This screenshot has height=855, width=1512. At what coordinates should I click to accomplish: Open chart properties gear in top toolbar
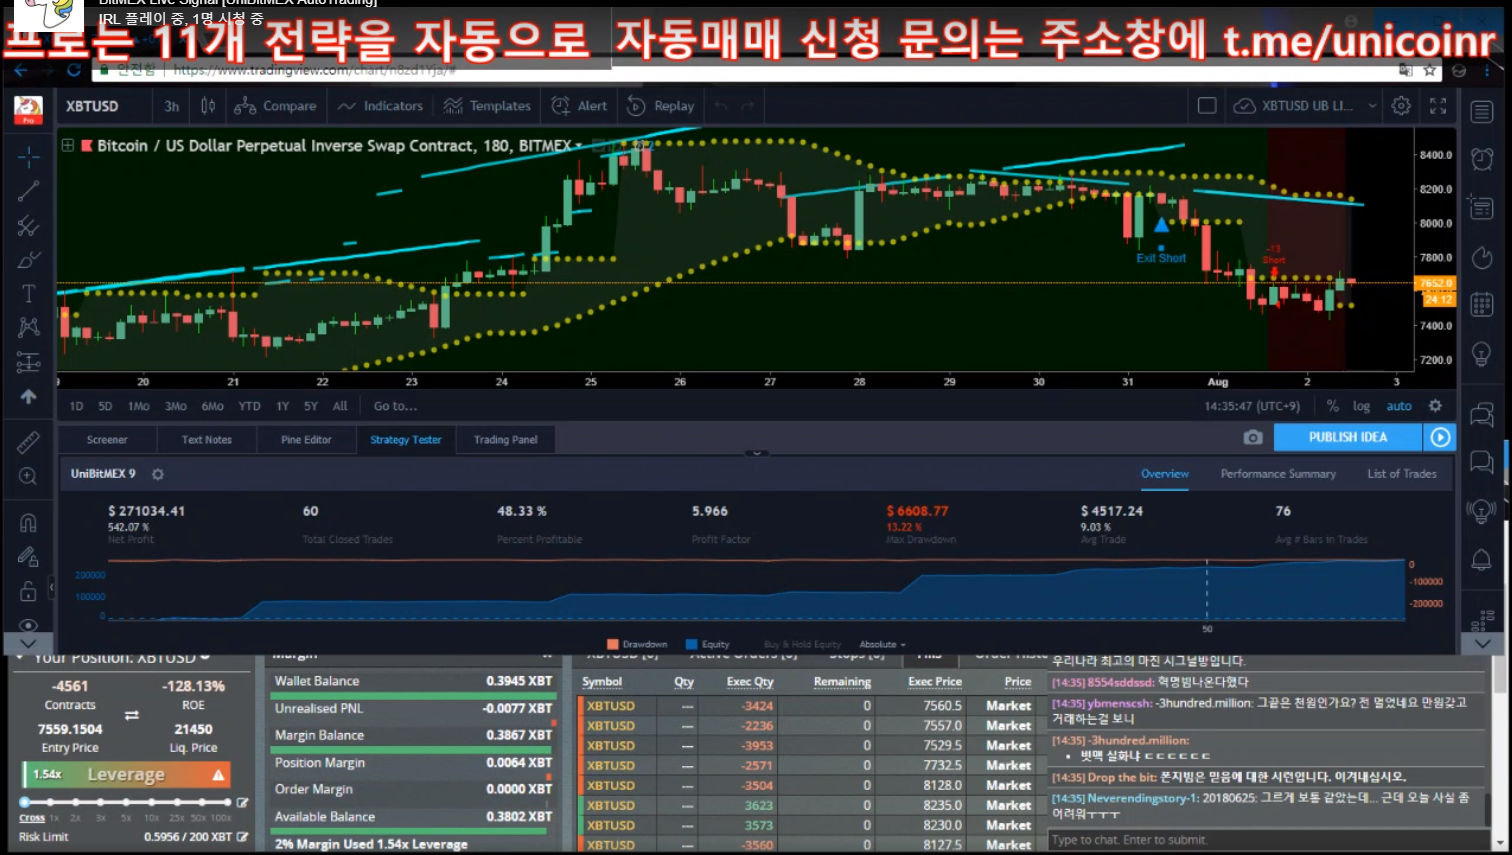1401,106
